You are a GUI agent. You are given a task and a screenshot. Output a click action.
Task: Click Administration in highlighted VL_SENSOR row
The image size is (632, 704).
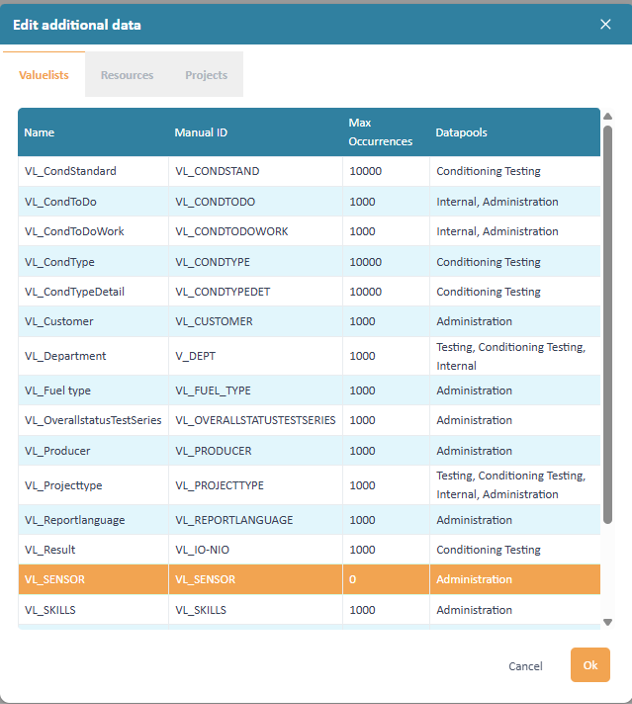(x=474, y=580)
